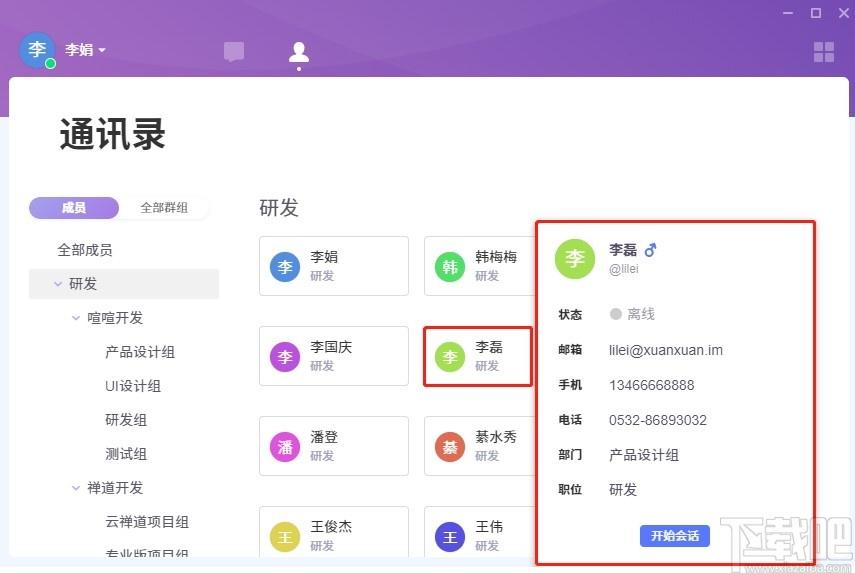Screen dimensions: 855x573
Task: Click the 开始会话 button
Action: pos(675,536)
